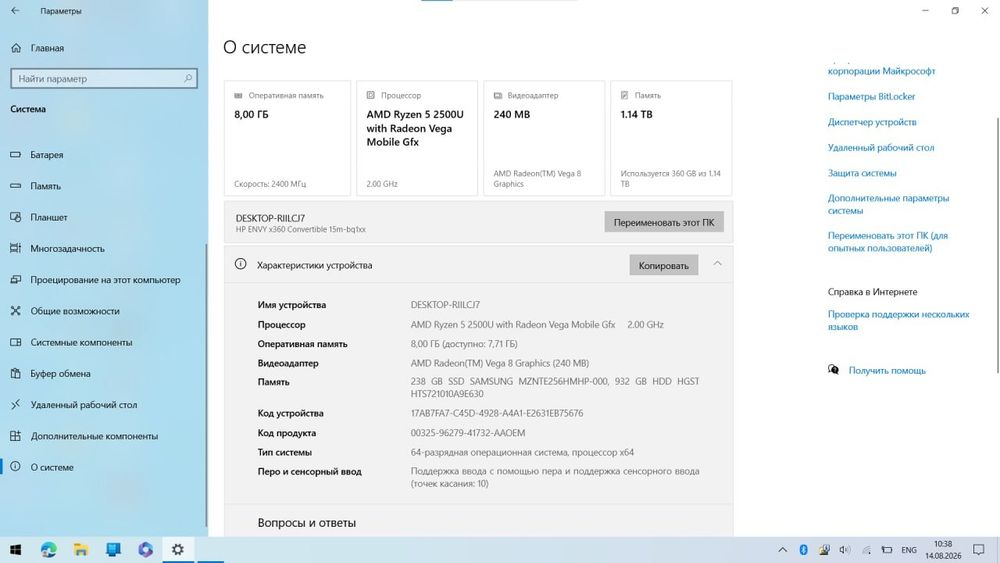The width and height of the screenshot is (1000, 563).
Task: Click the HP ENVY x360 Convertible model text
Action: pos(300,230)
